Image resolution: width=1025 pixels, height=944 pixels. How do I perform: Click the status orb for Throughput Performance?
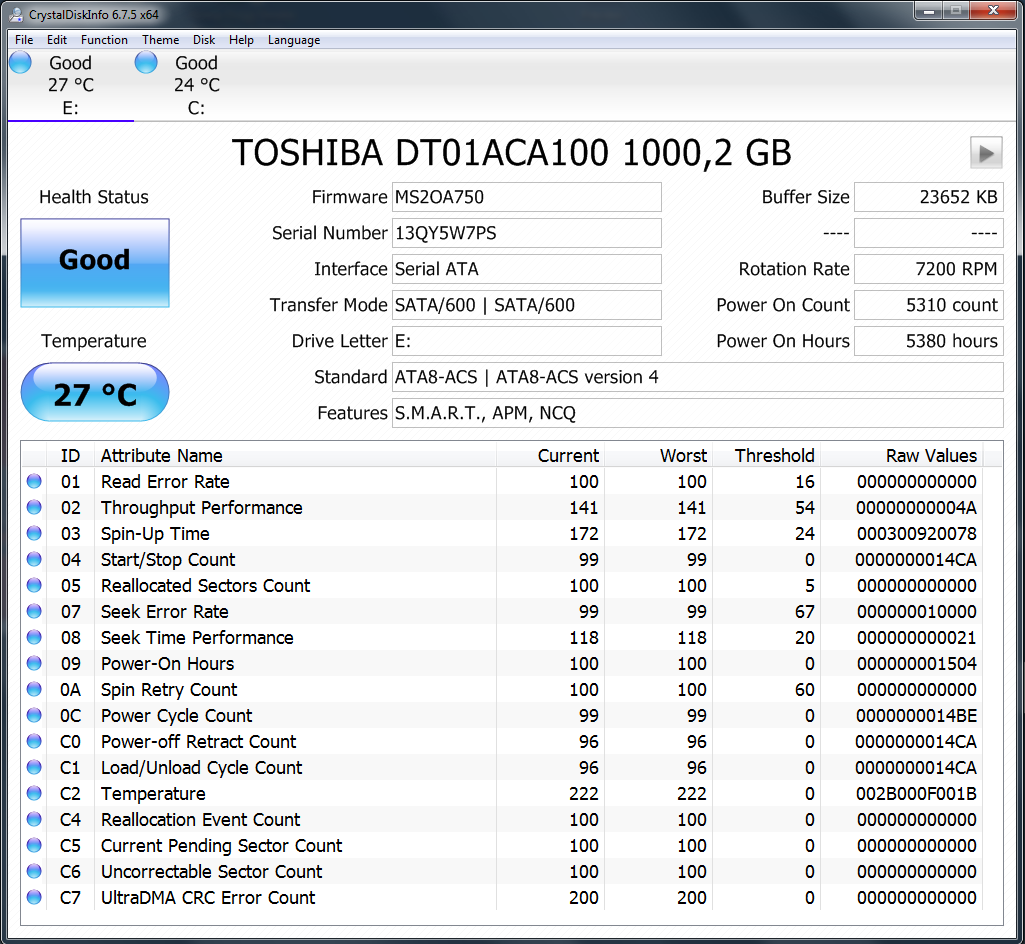pyautogui.click(x=34, y=507)
